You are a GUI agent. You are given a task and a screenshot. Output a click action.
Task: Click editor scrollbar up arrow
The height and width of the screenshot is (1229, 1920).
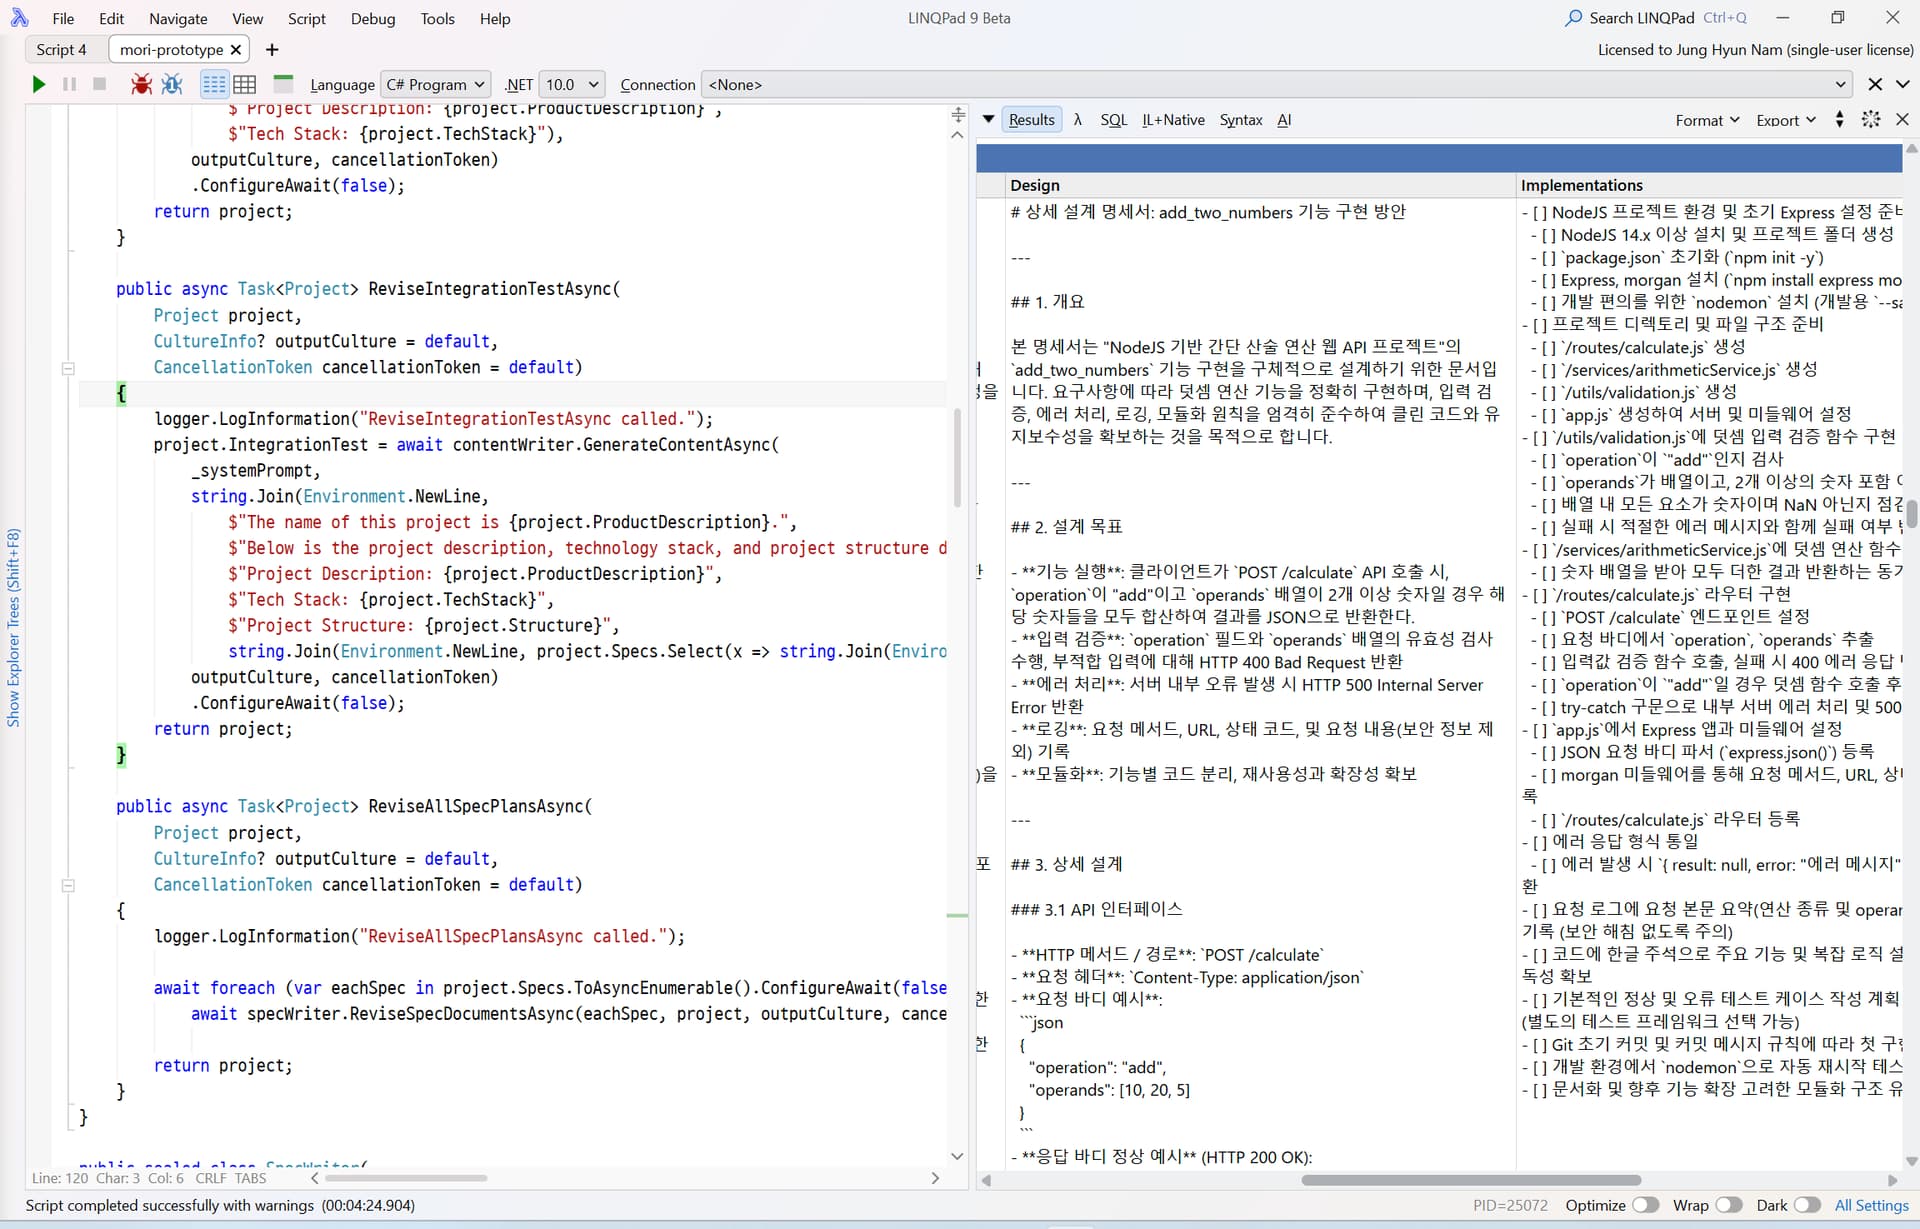[x=957, y=135]
